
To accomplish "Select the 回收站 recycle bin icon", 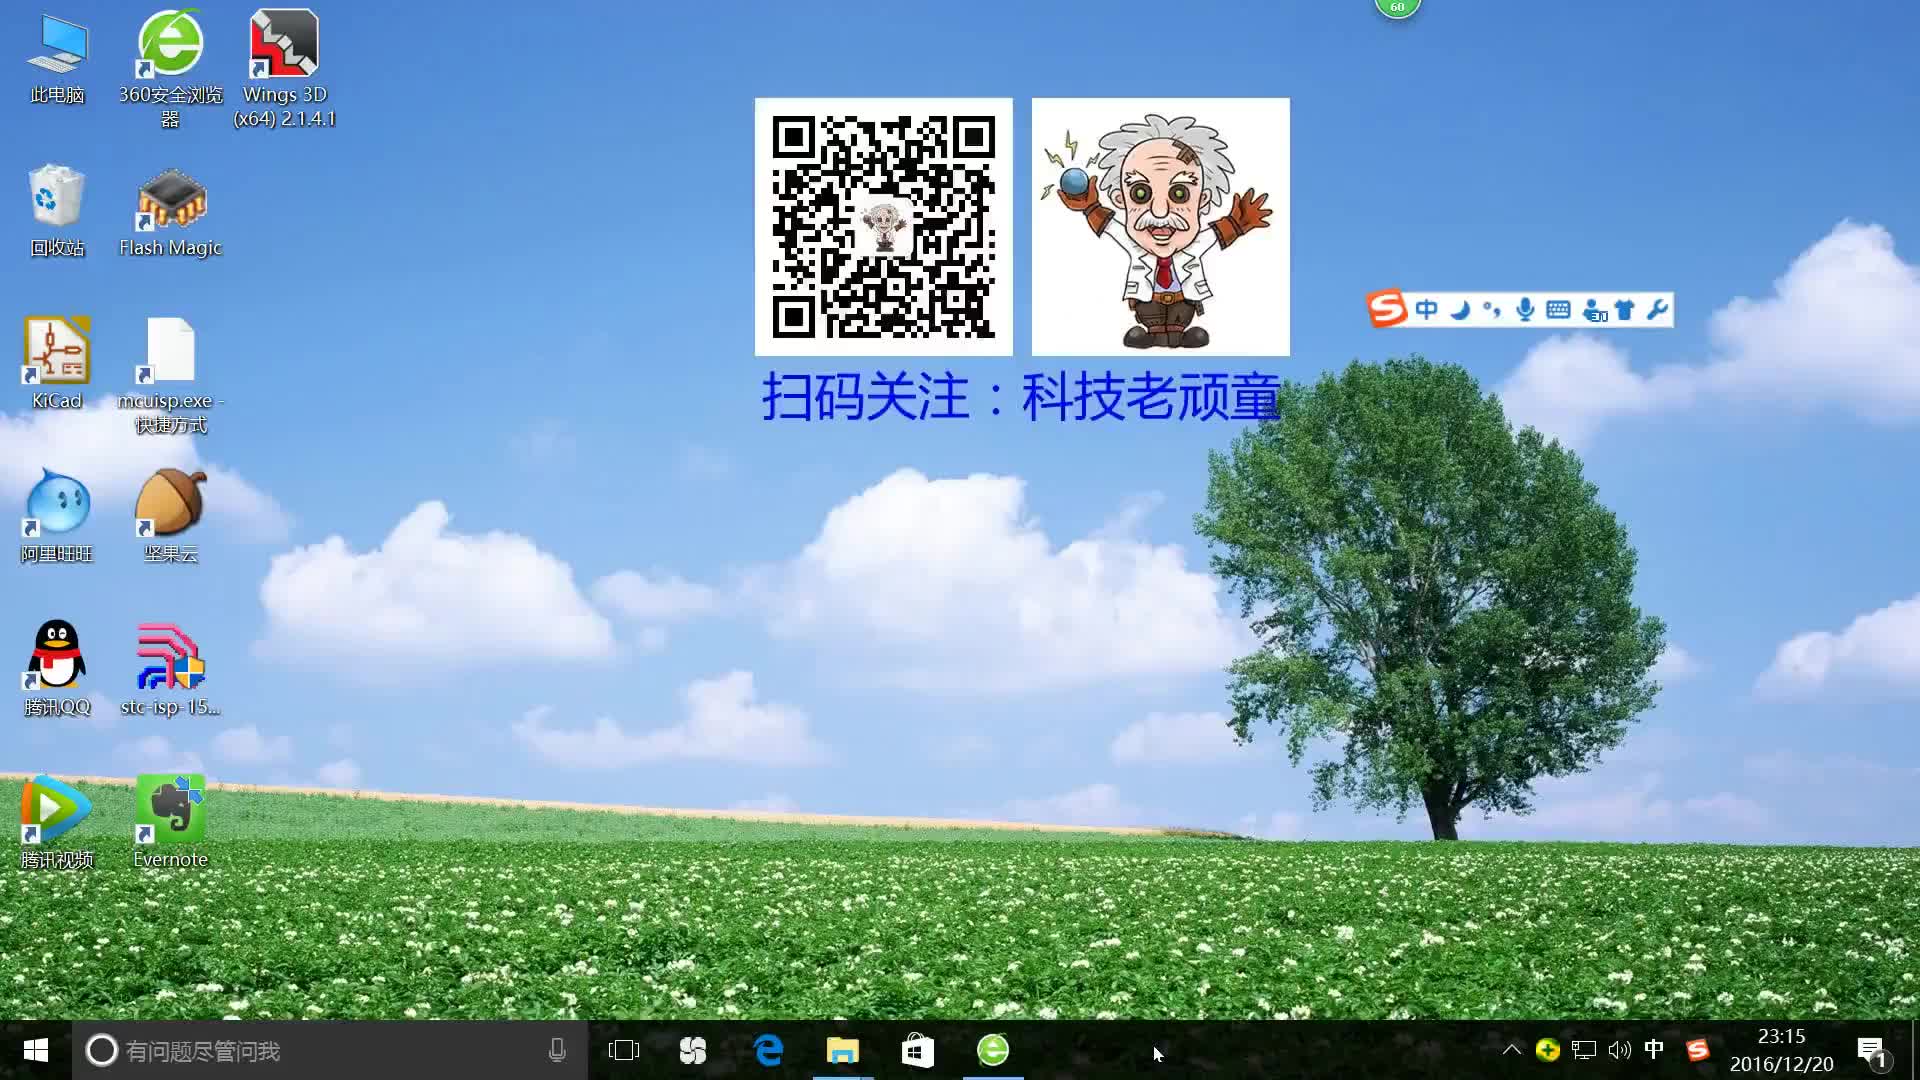I will 57,211.
